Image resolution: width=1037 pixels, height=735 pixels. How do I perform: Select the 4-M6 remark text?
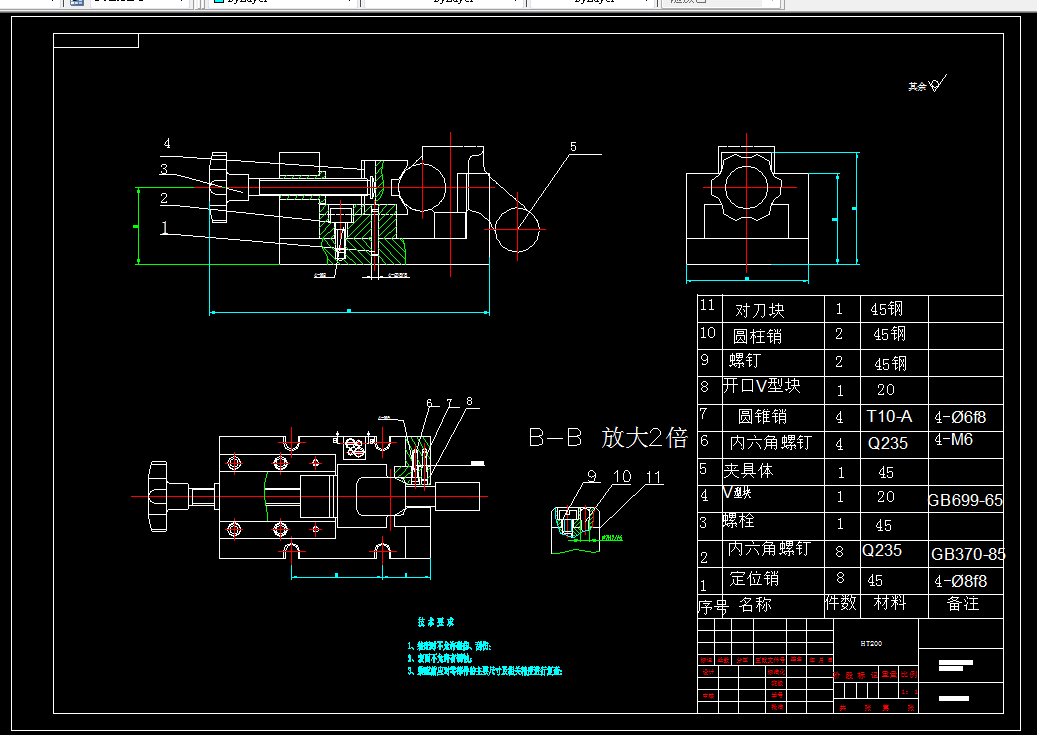click(953, 439)
